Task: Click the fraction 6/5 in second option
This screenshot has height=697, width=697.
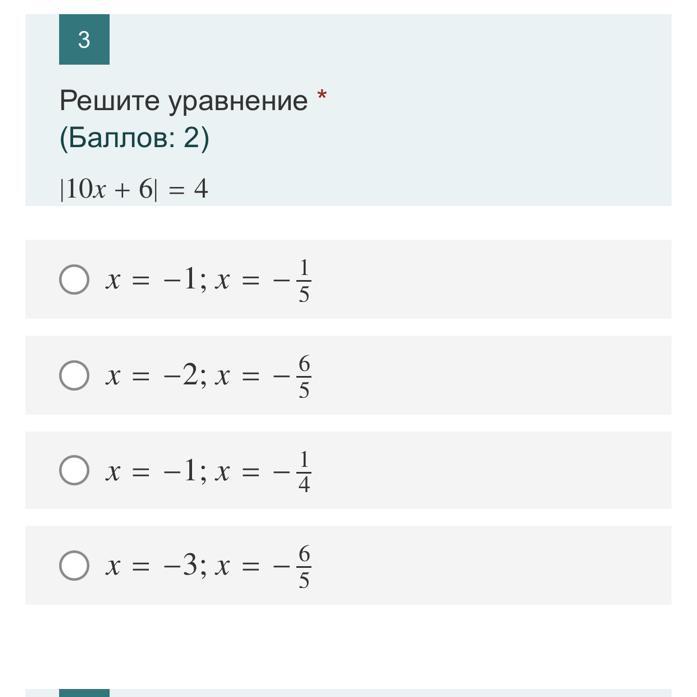Action: (304, 377)
